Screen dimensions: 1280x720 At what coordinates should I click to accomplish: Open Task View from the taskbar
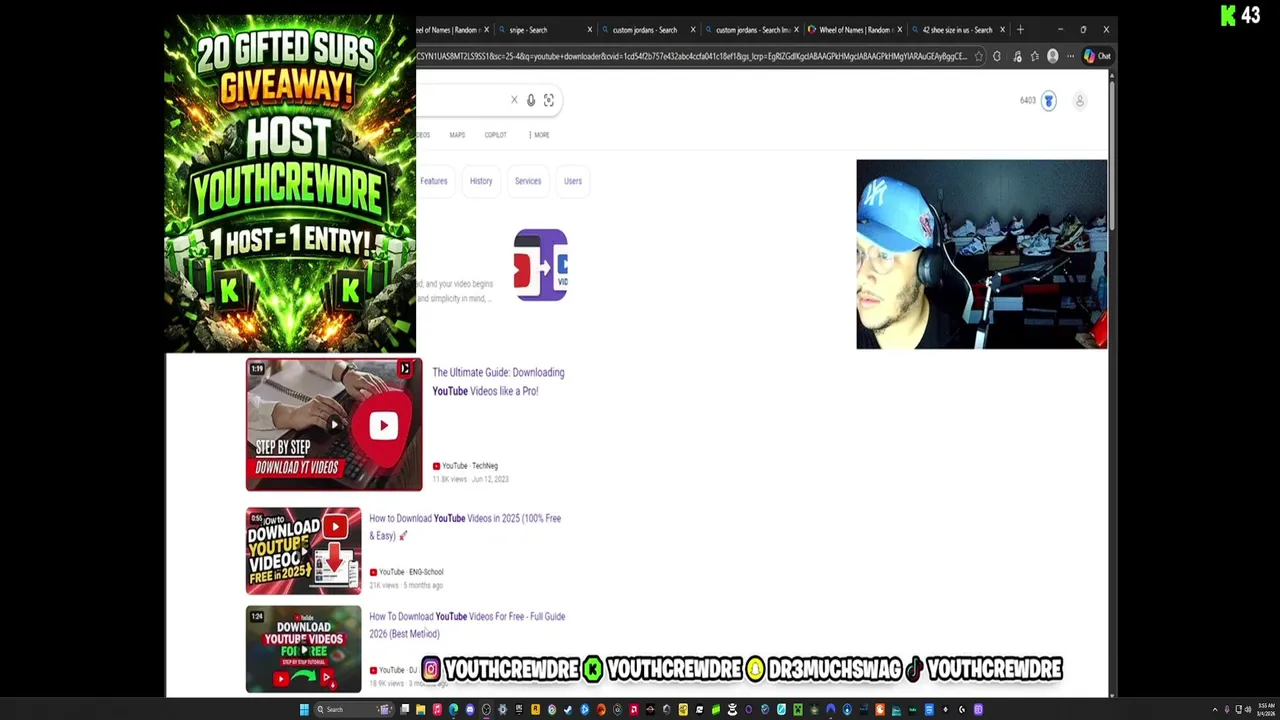(x=405, y=710)
